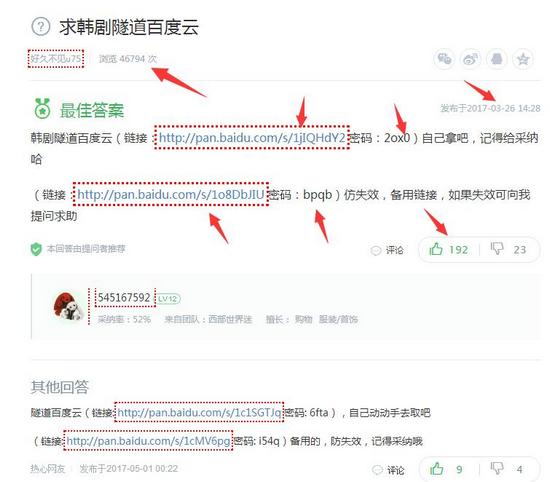Open comments on the other answer
Viewport: 550px width, 482px height.
pyautogui.click(x=388, y=470)
